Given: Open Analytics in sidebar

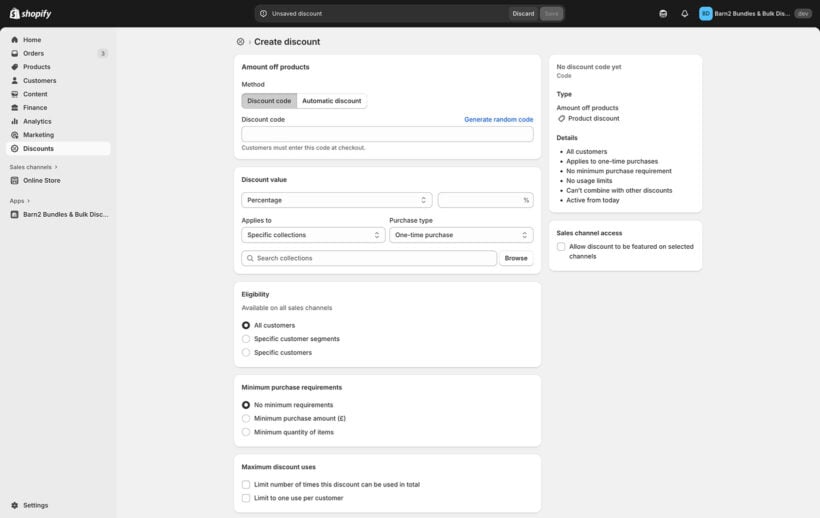Looking at the screenshot, I should 58,121.
